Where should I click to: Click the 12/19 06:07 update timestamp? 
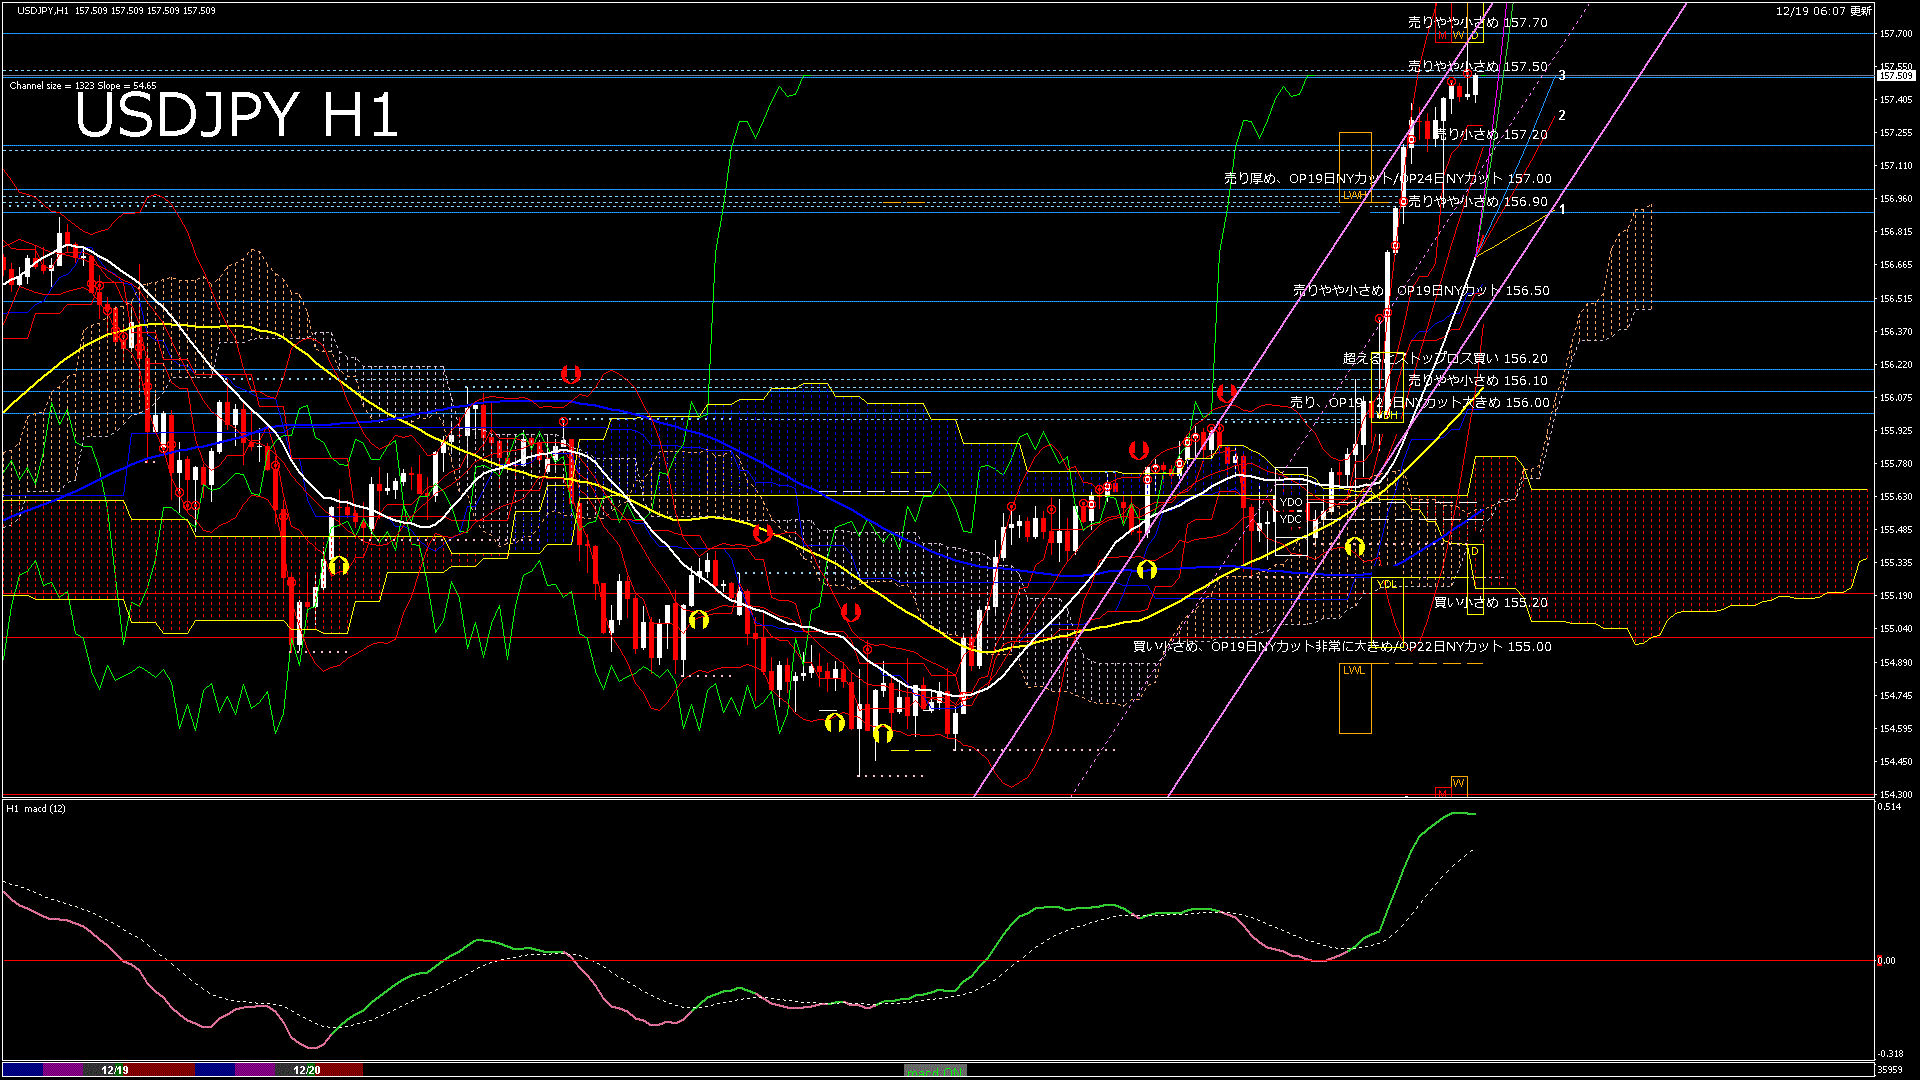pos(1823,11)
